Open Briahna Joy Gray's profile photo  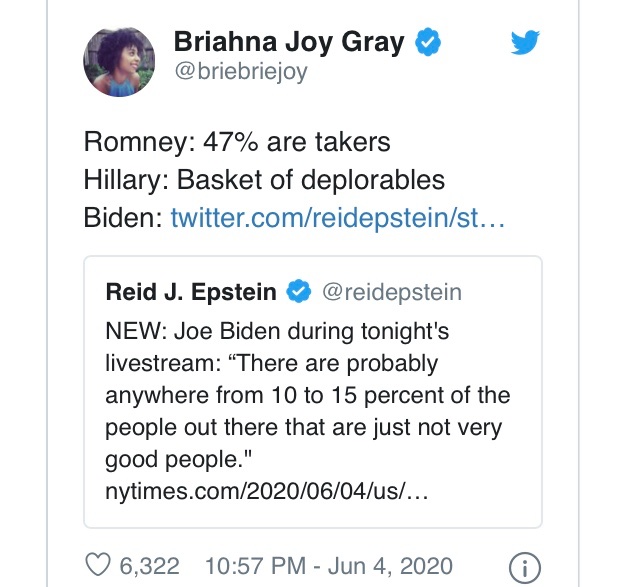click(x=119, y=62)
